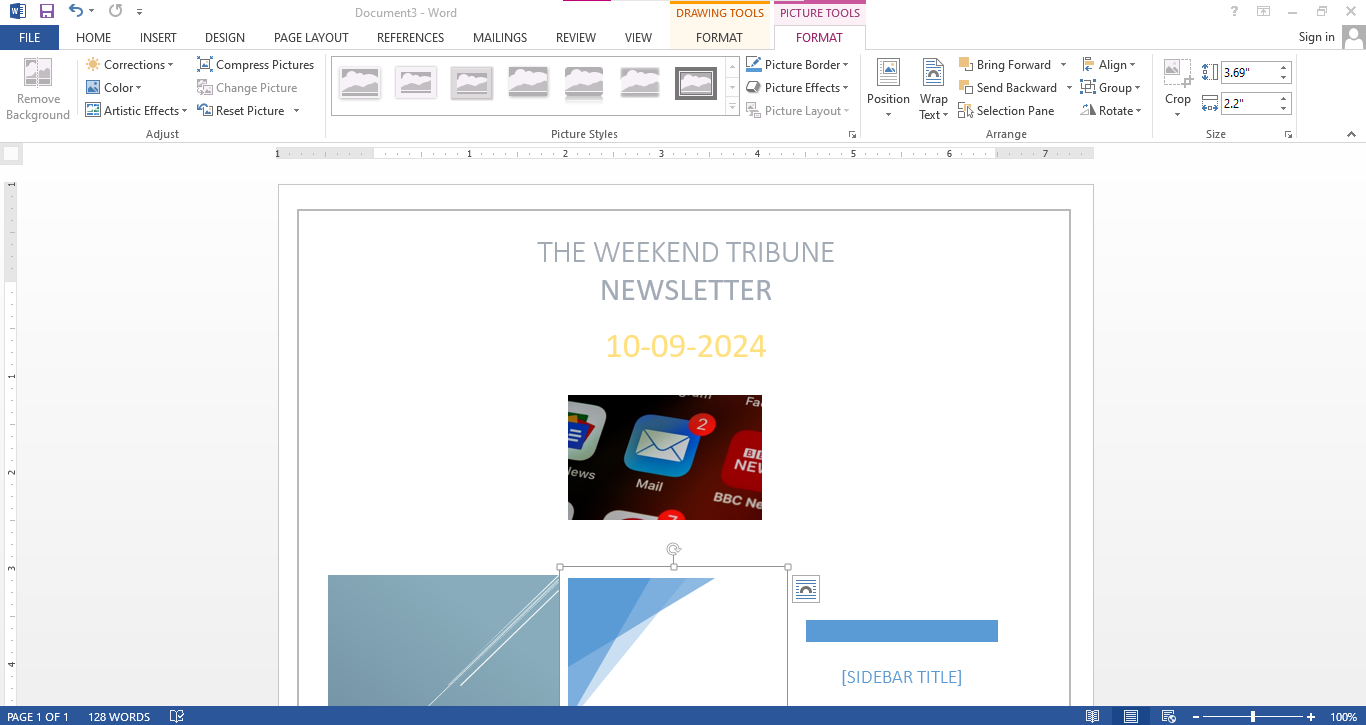This screenshot has width=1366, height=725.
Task: Open the Selection Pane
Action: 1007,110
